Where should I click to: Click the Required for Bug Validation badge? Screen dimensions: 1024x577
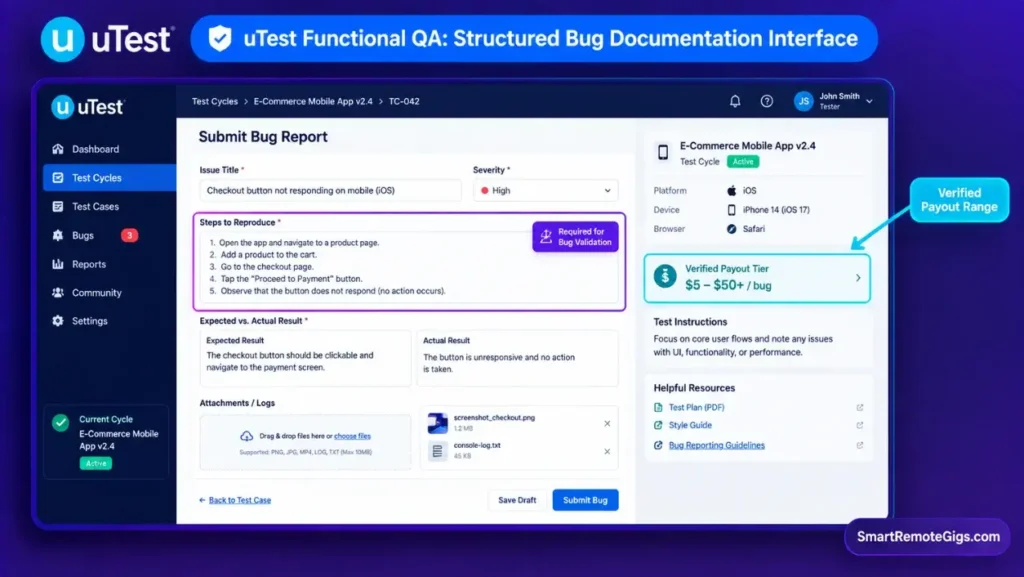[575, 237]
